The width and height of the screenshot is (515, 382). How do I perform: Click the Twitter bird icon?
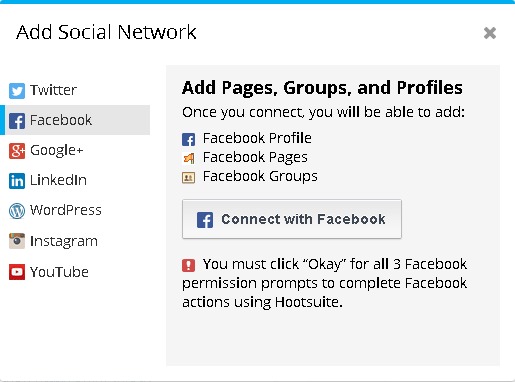pyautogui.click(x=17, y=91)
